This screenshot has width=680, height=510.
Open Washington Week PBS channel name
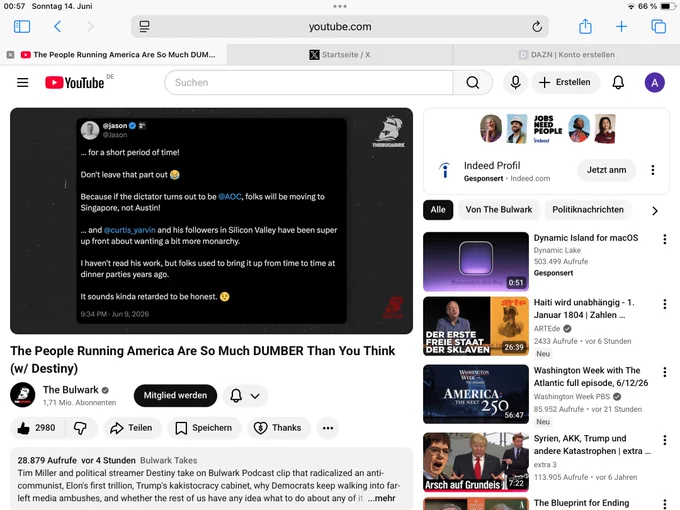pyautogui.click(x=572, y=396)
